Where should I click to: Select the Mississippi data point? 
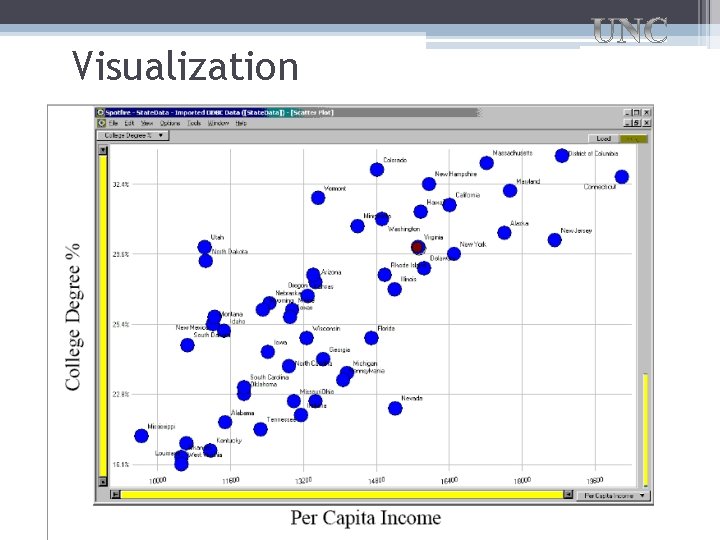(x=141, y=436)
